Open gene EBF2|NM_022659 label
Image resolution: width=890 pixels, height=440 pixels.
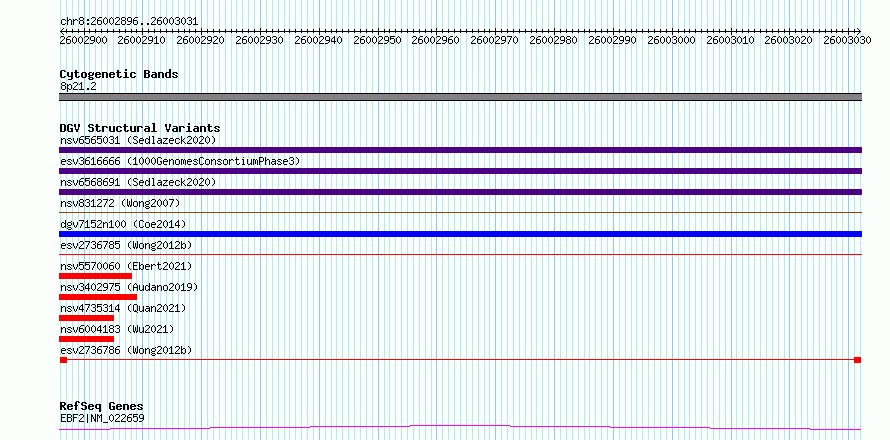102,418
